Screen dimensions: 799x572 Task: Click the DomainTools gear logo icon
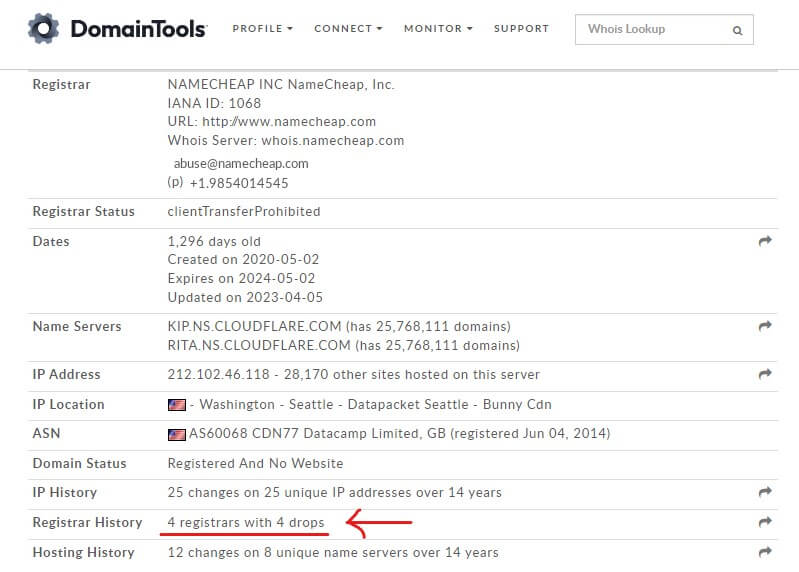[x=43, y=29]
